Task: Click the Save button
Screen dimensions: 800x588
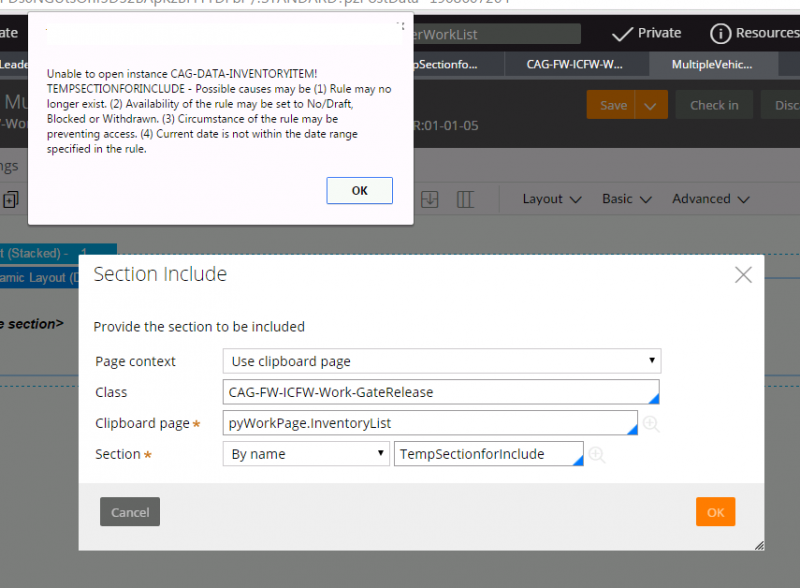Action: click(x=611, y=105)
